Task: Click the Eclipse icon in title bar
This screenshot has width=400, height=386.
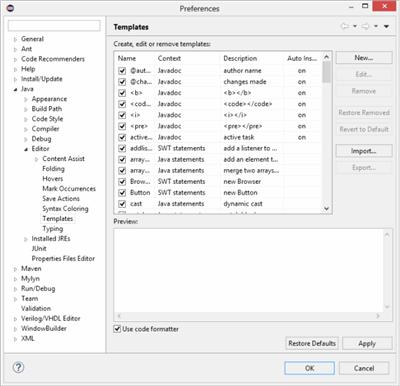Action: point(10,8)
